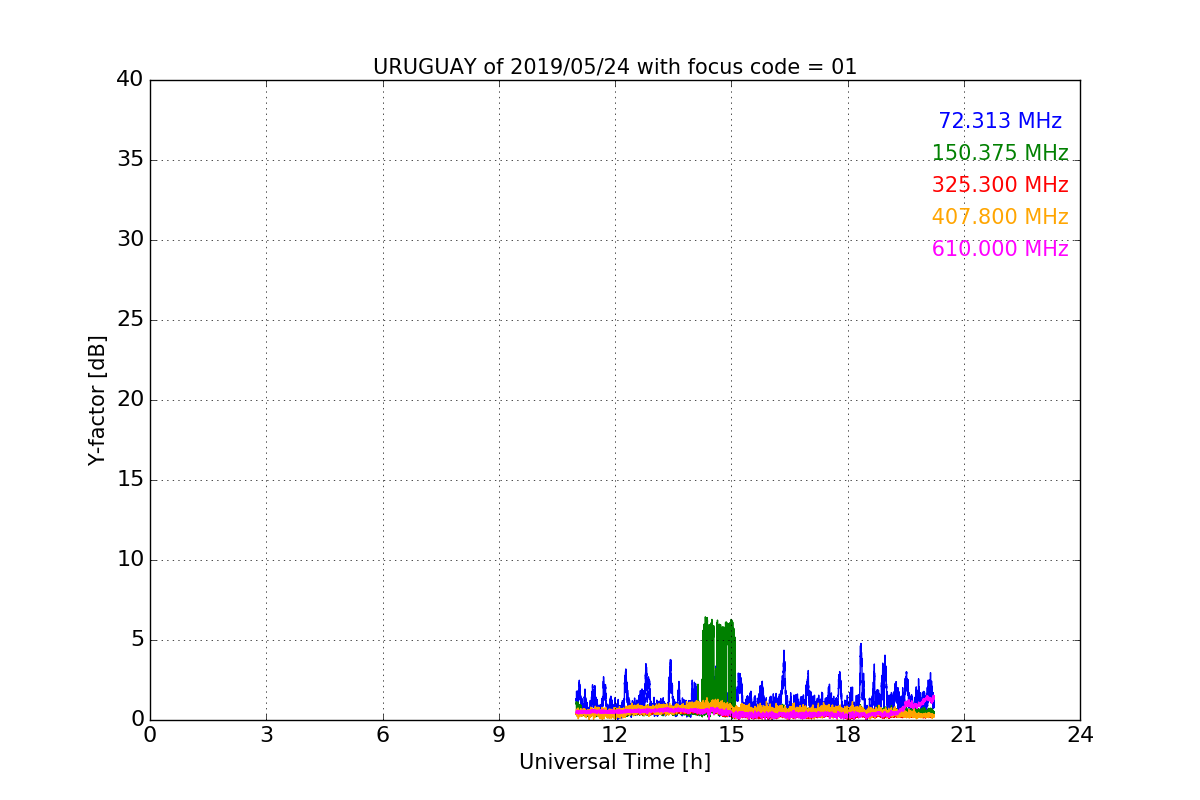Click y-axis tick value 40
The image size is (1200, 800).
(130, 79)
